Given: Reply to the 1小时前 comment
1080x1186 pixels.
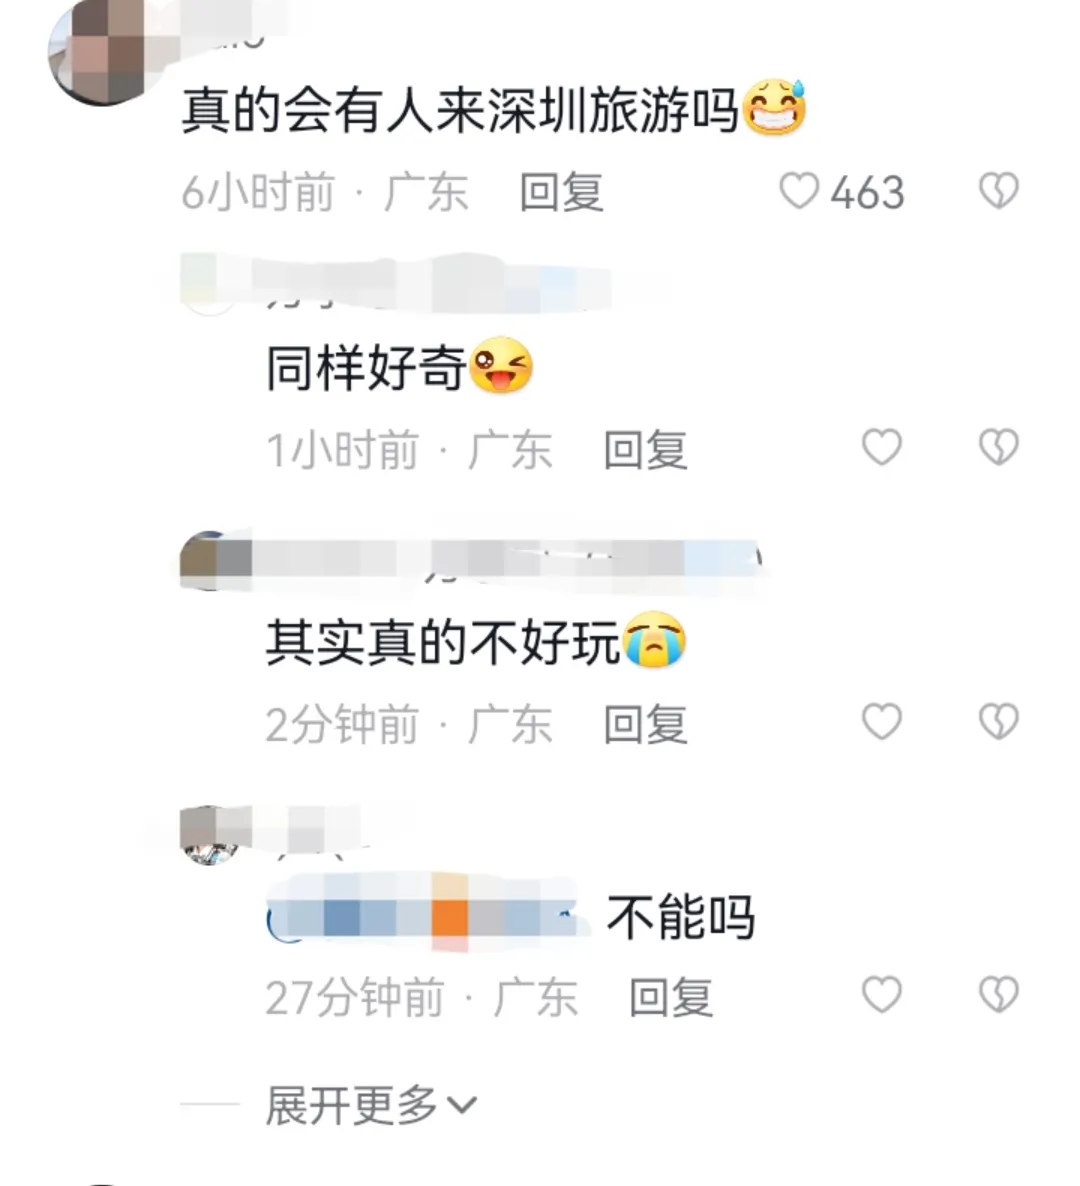Looking at the screenshot, I should pos(645,450).
